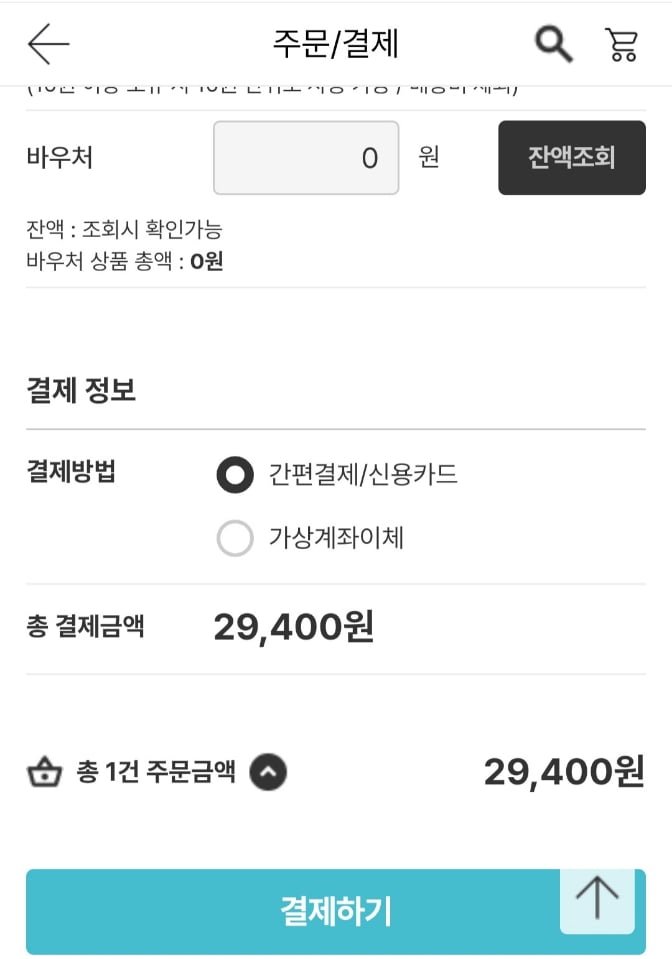Focus the 바우처 amount input field
Viewport: 672px width, 959px height.
pyautogui.click(x=306, y=158)
